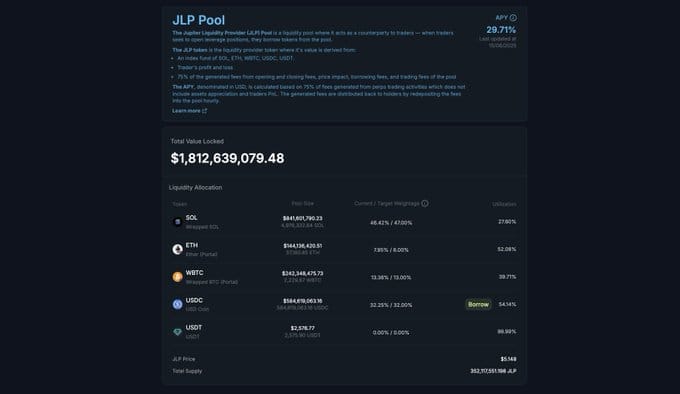Screen dimensions: 680x394
Task: Click the USDT utilization percentage
Action: pyautogui.click(x=507, y=332)
